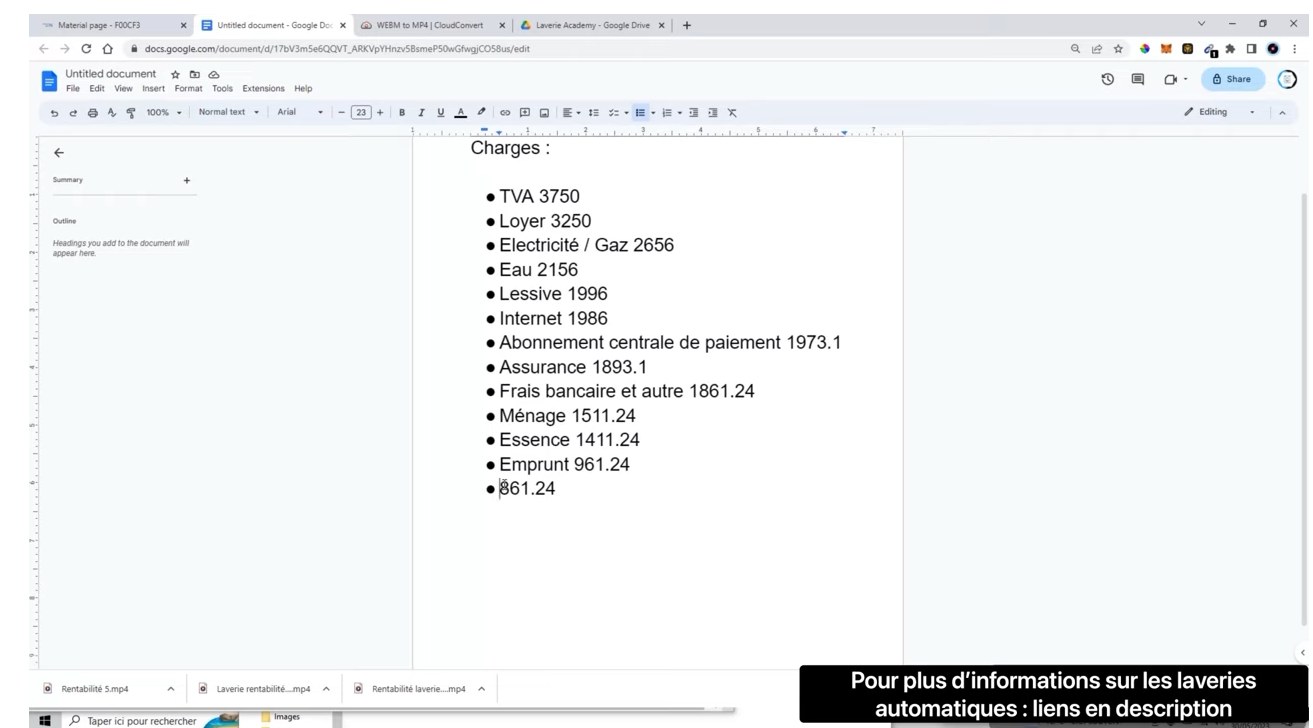Open the File menu
This screenshot has width=1313, height=728.
tap(73, 89)
